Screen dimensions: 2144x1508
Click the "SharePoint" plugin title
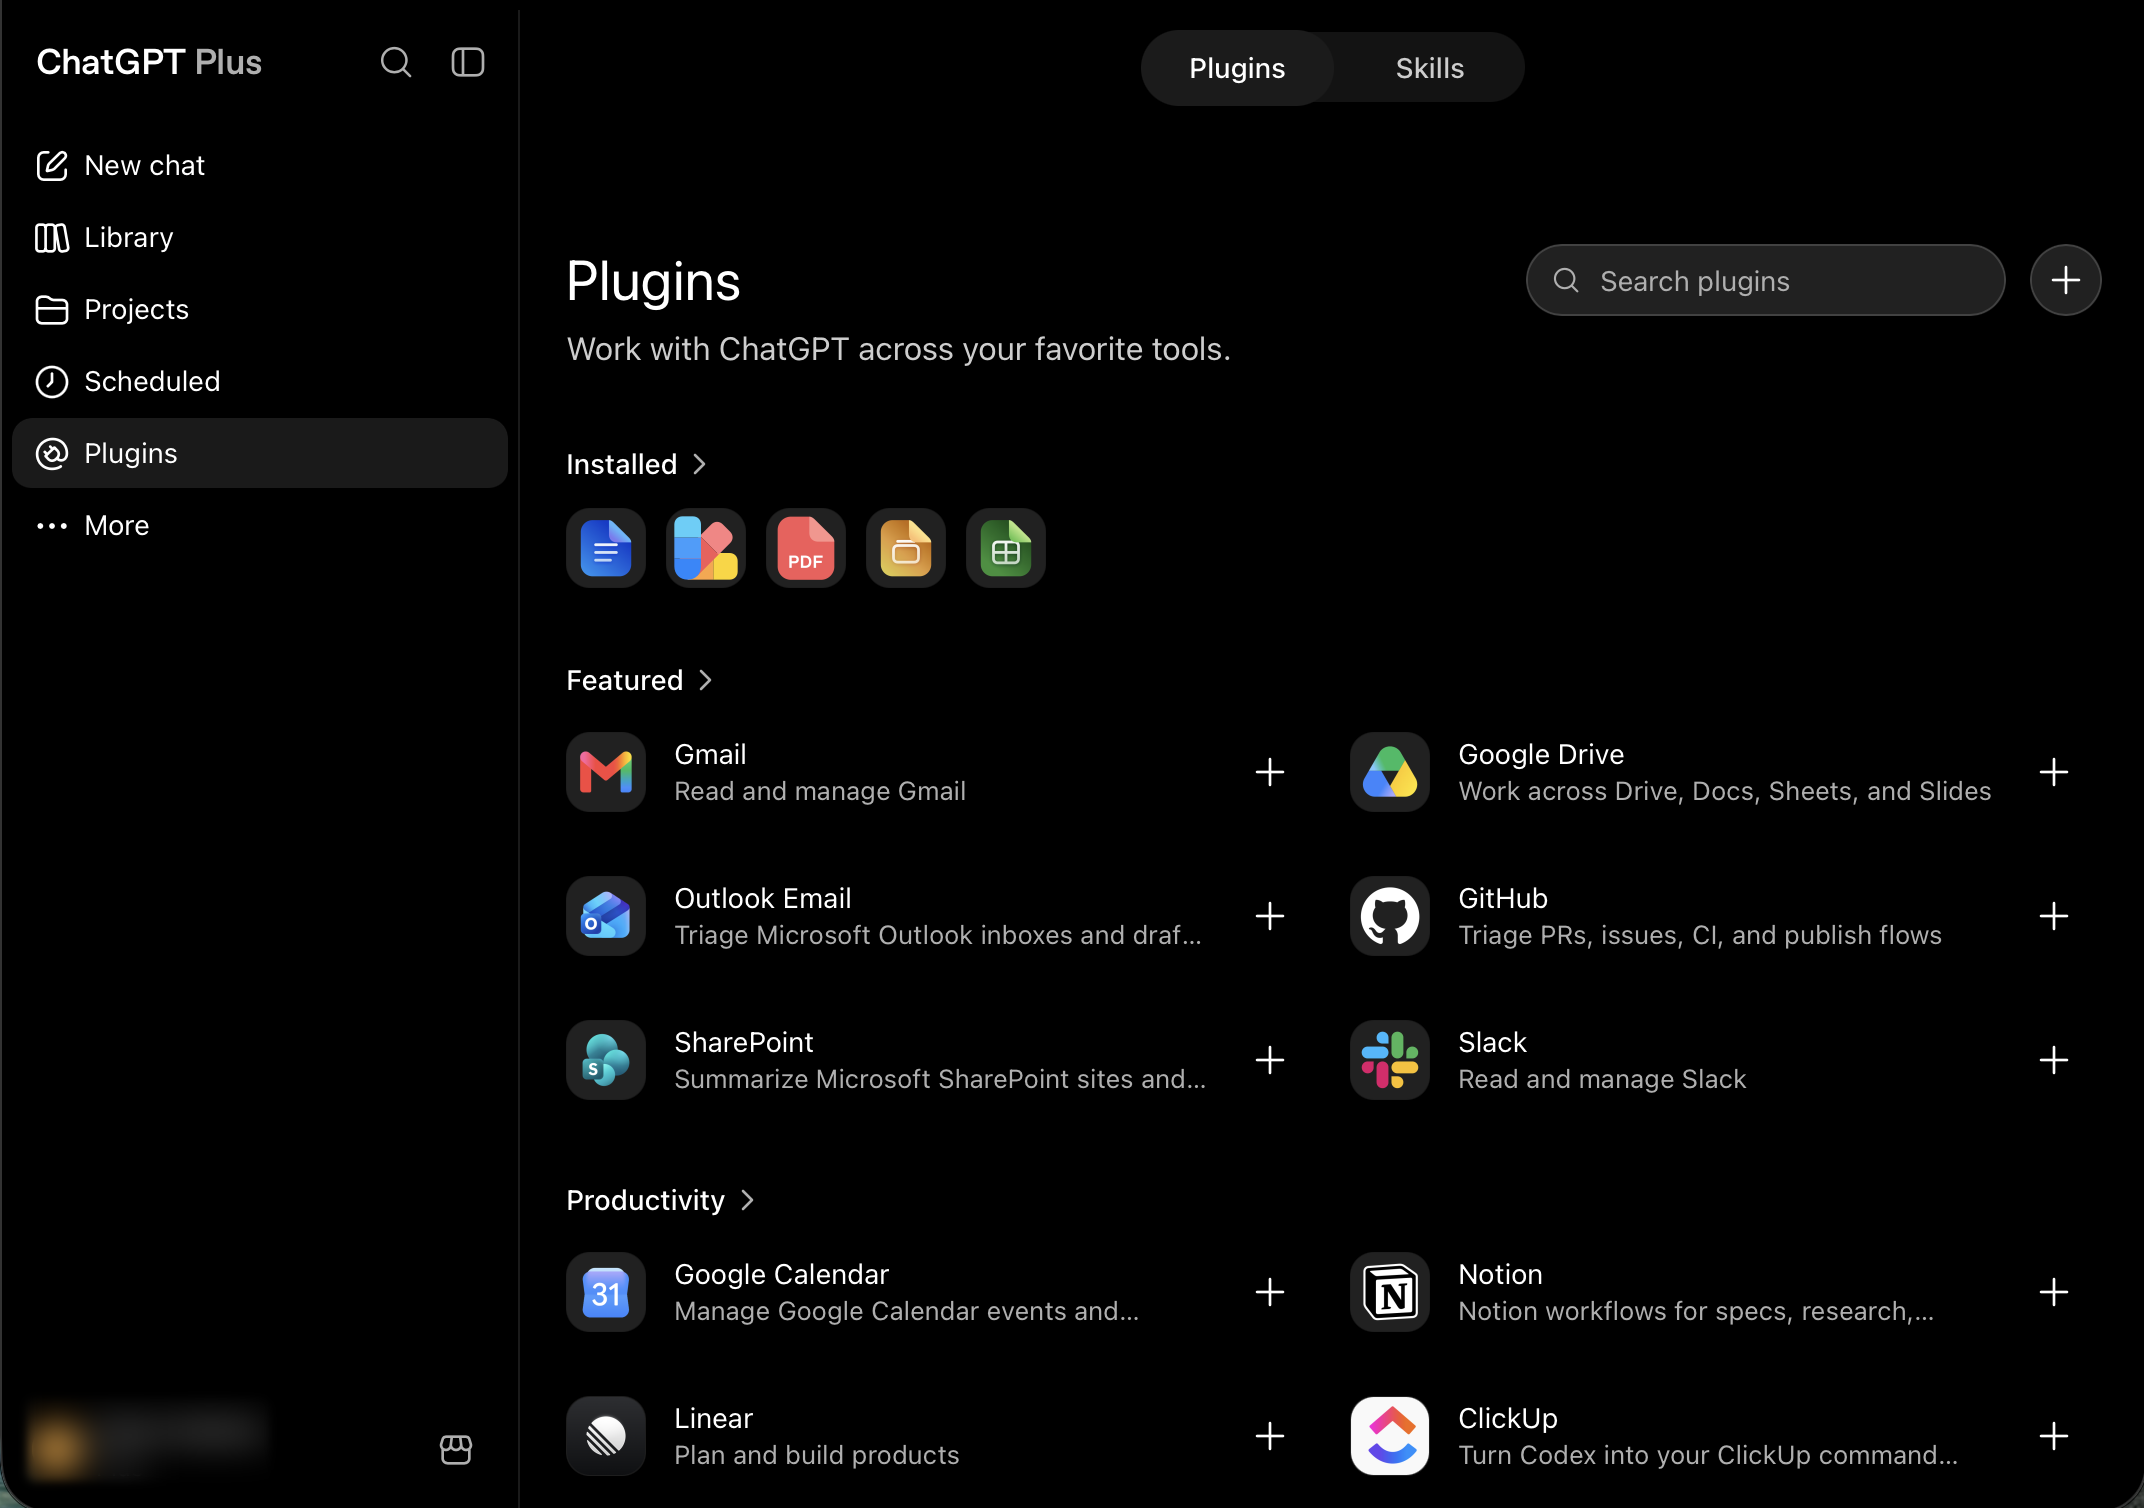pos(744,1042)
